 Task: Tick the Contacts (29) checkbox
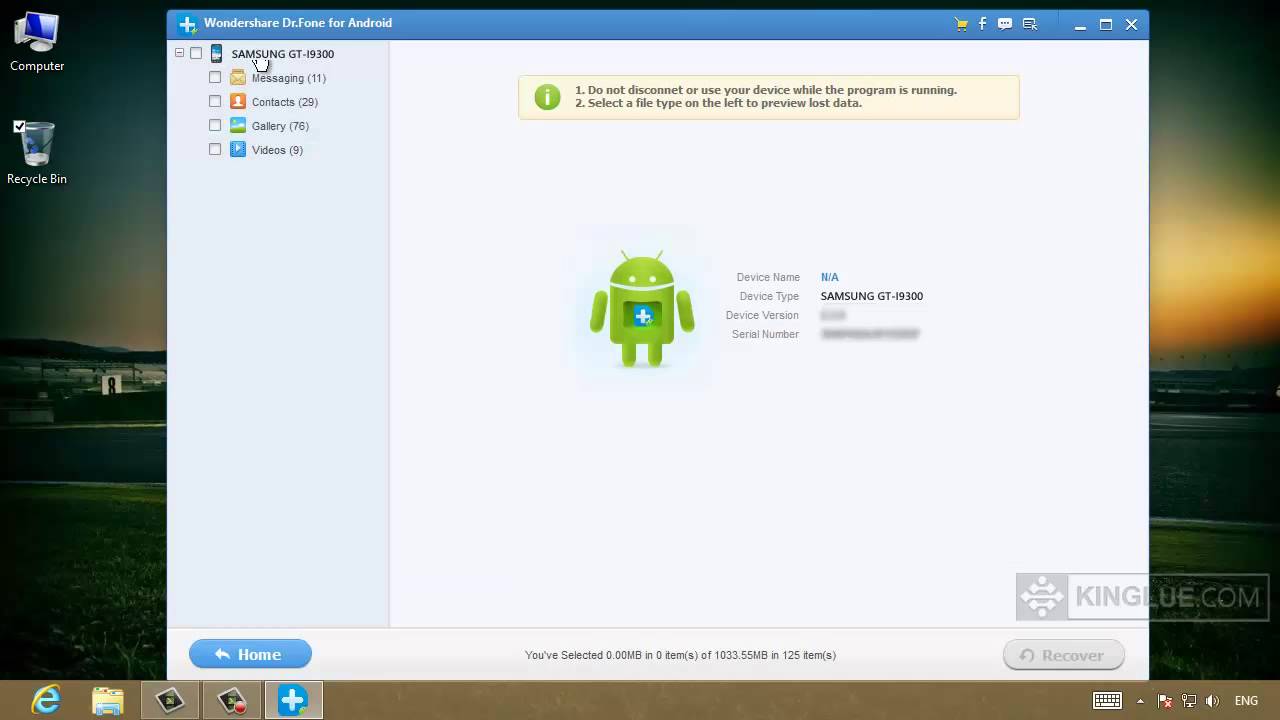(x=215, y=101)
